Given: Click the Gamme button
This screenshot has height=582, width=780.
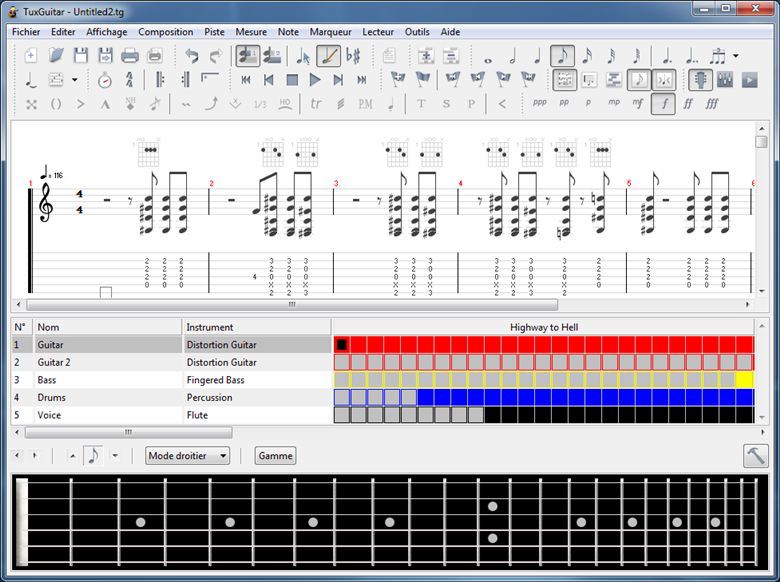Looking at the screenshot, I should pos(276,456).
